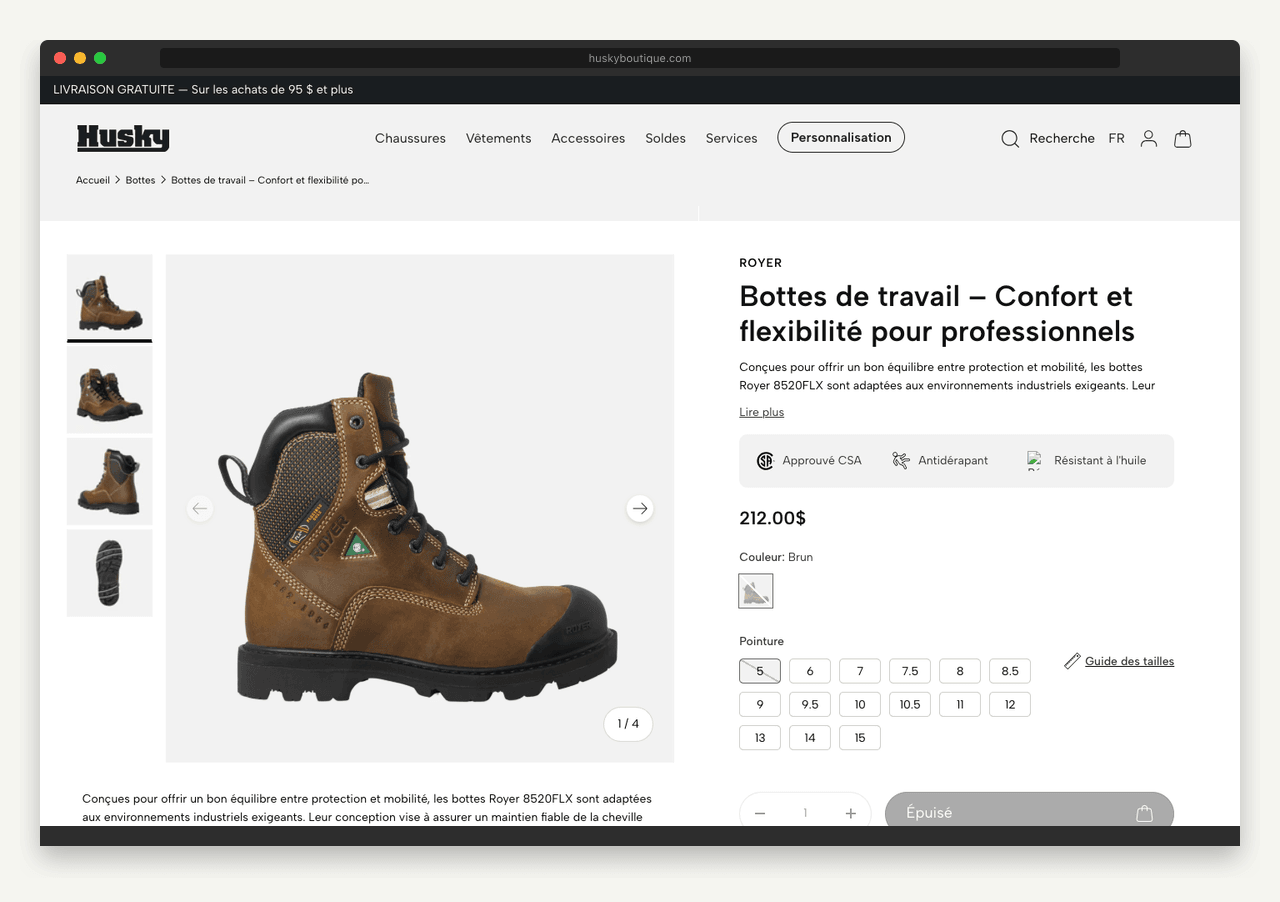Open the Personnalisation page
The image size is (1280, 902).
click(x=840, y=137)
